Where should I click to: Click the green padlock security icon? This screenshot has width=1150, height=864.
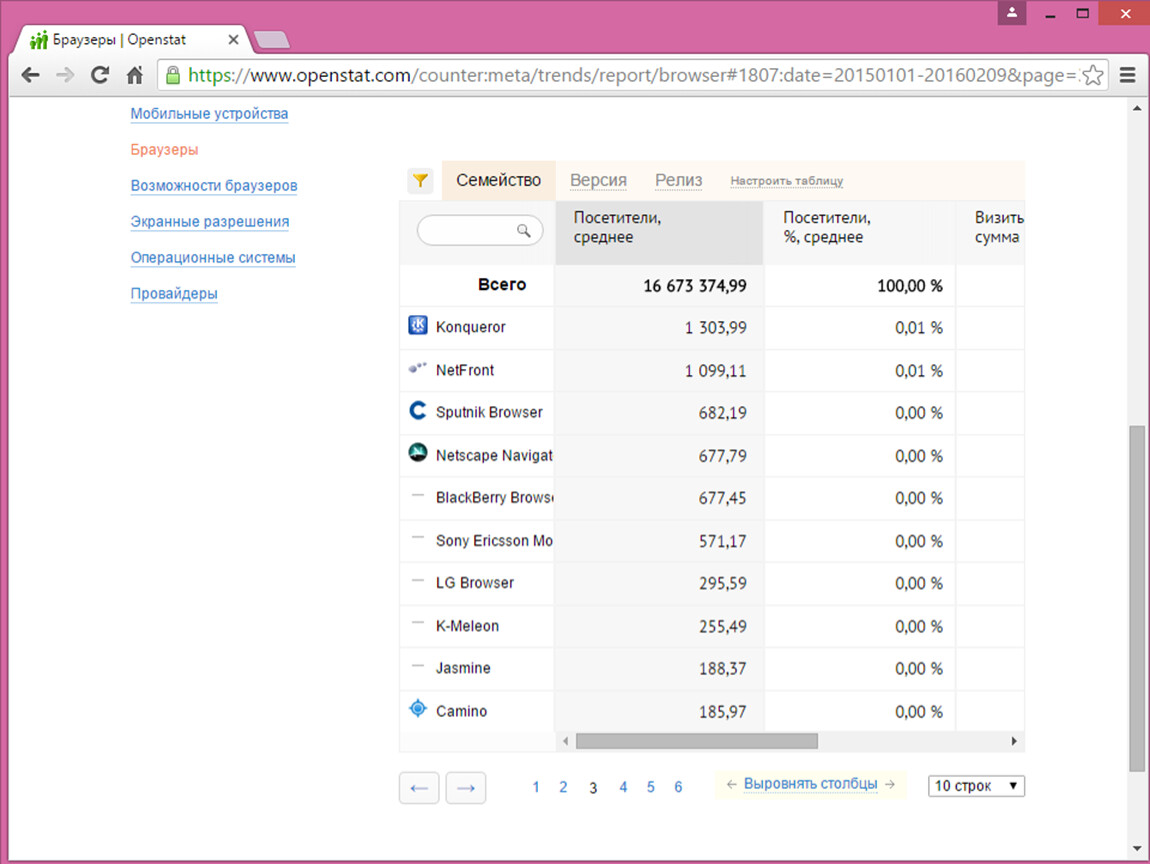[x=173, y=75]
